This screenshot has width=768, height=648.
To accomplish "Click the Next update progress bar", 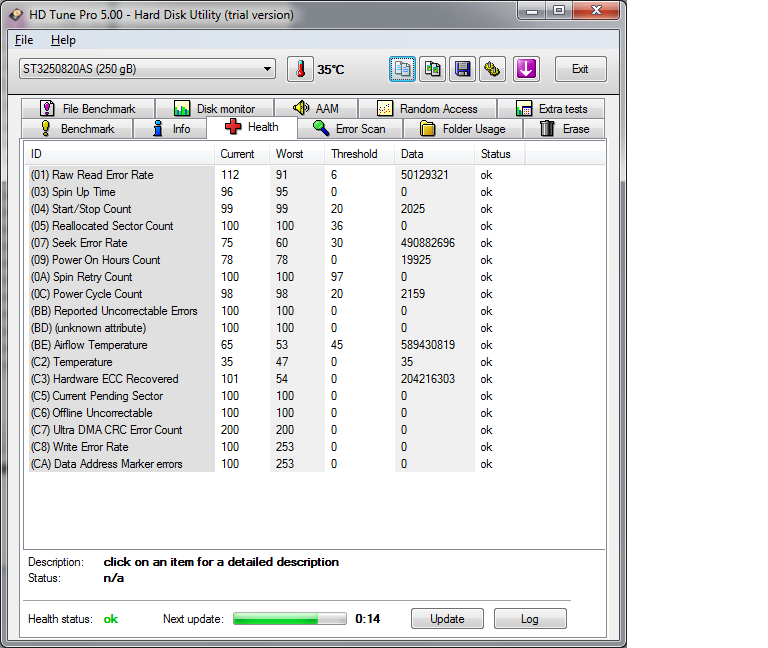I will coord(290,619).
